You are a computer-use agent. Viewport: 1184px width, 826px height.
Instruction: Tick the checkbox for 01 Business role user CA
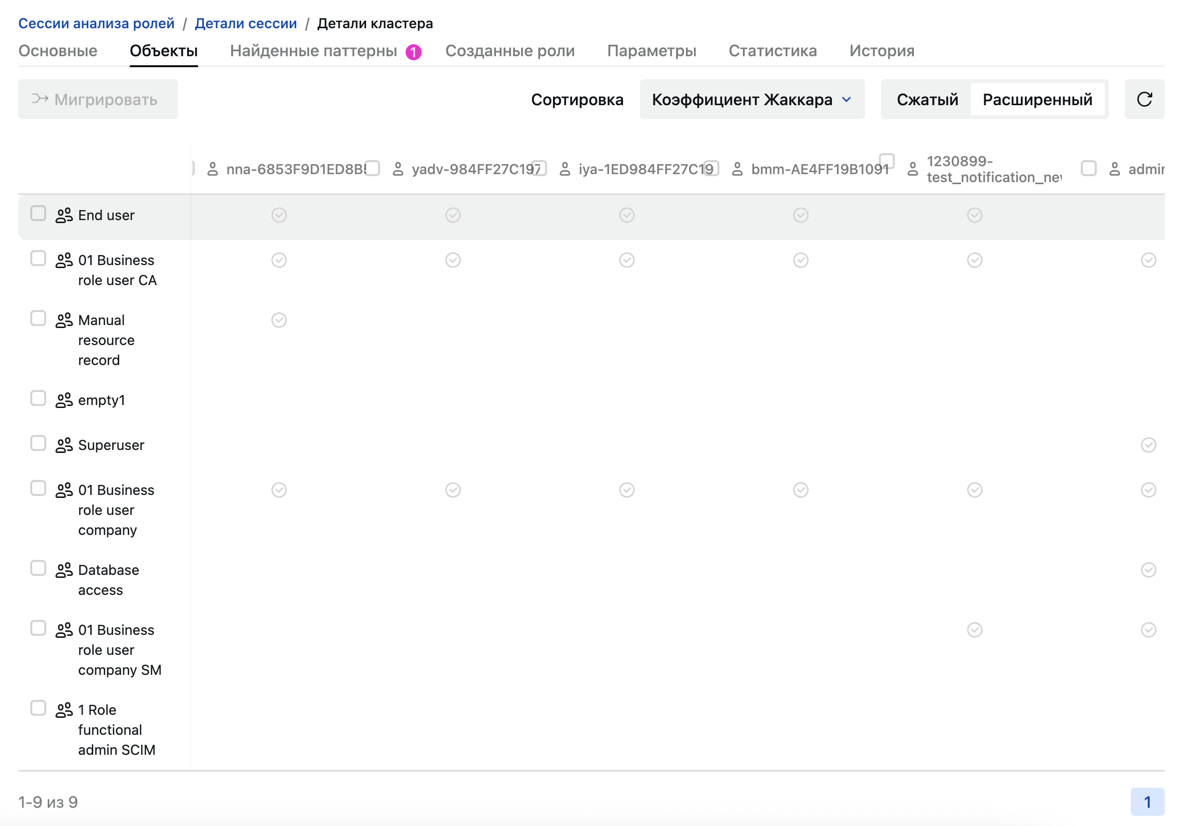[x=38, y=258]
